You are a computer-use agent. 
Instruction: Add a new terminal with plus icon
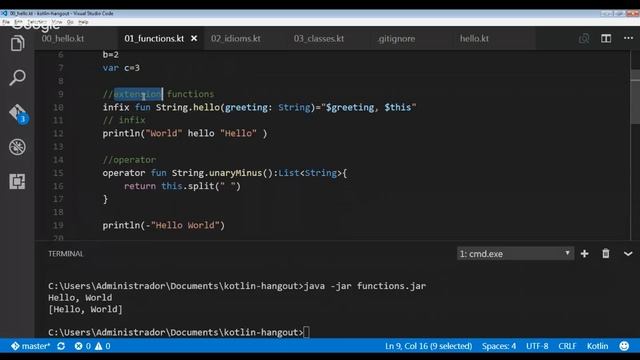point(584,253)
